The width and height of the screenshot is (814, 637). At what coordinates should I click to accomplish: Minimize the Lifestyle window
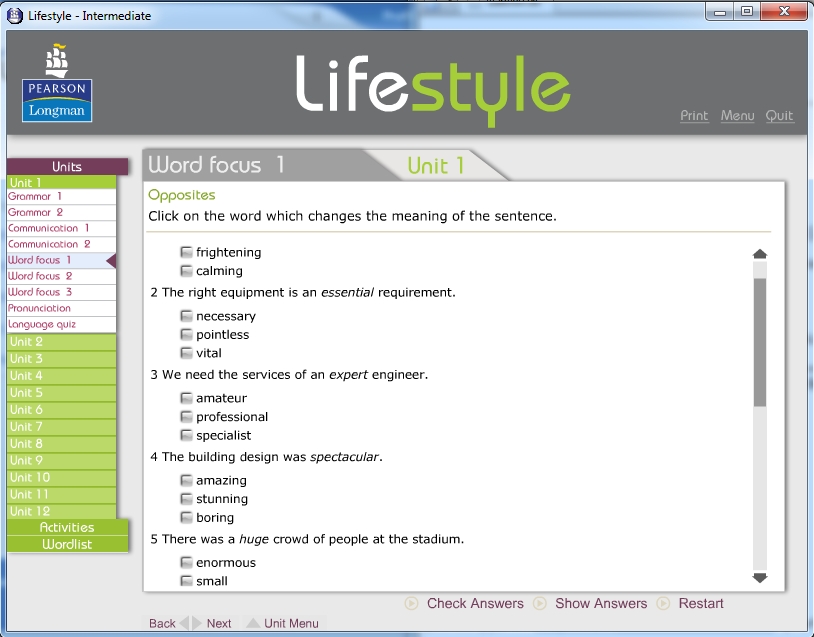click(x=720, y=12)
